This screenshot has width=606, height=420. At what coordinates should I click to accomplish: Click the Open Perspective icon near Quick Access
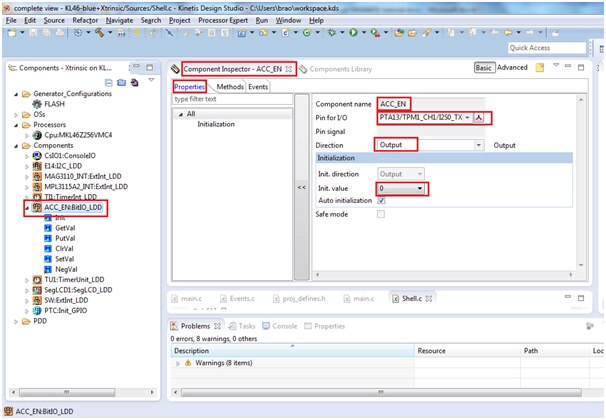601,48
